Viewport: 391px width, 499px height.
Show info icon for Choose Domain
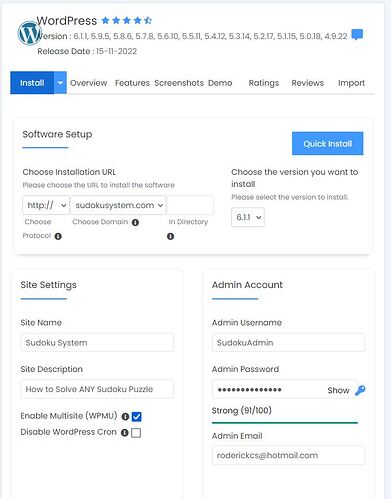click(x=135, y=222)
